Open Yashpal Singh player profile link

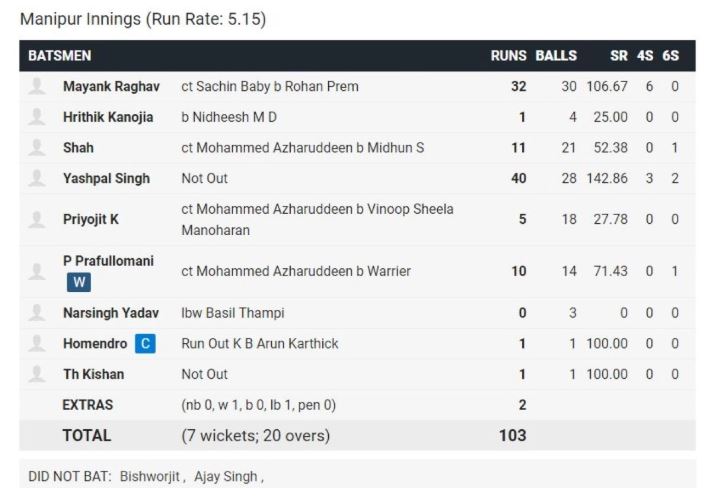(106, 178)
